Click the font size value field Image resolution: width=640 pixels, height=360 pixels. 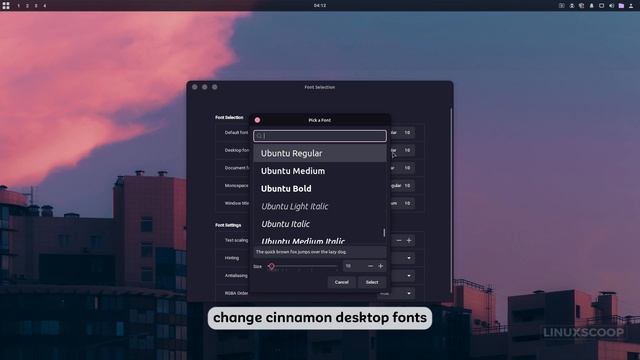(x=354, y=266)
